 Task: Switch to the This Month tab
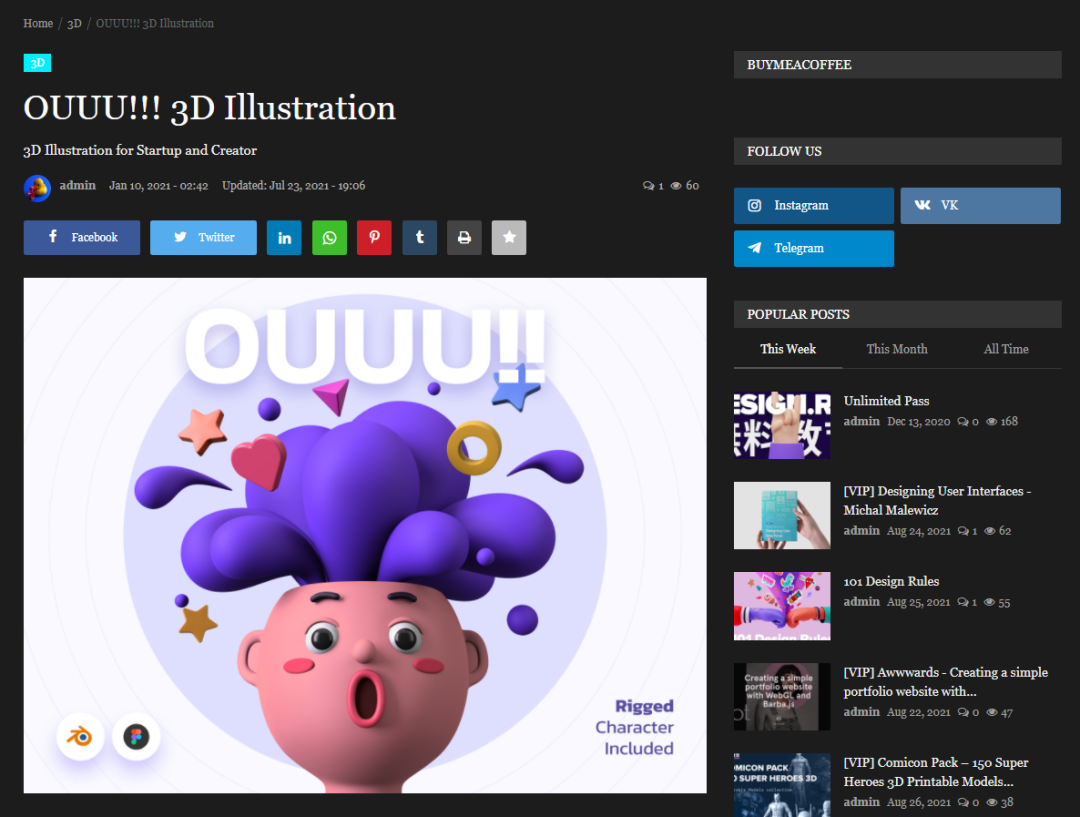click(897, 349)
